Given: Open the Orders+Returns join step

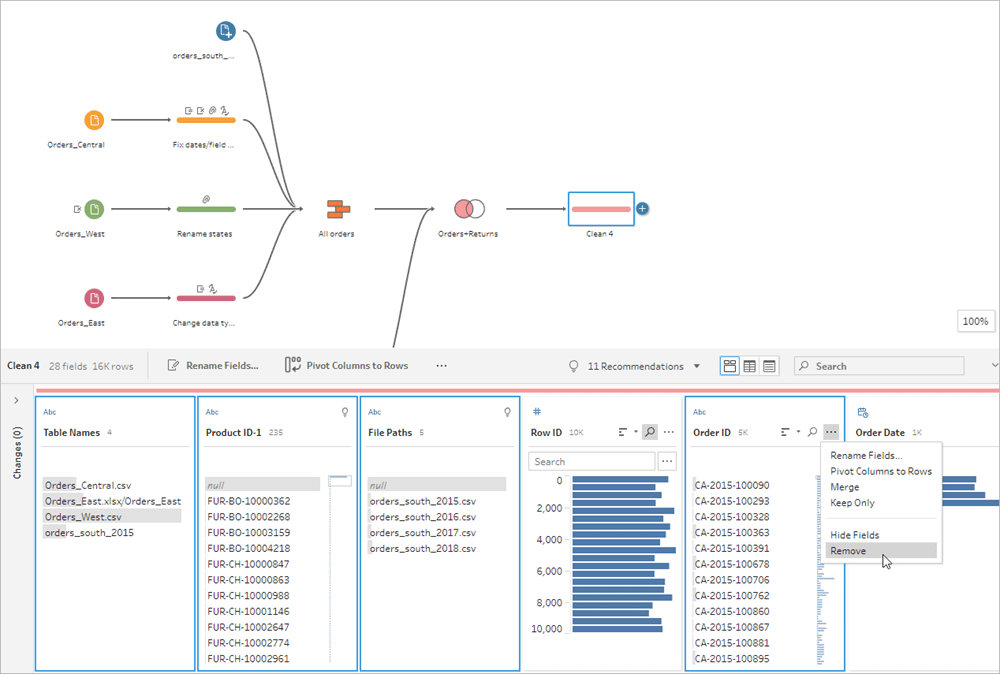Looking at the screenshot, I should [x=469, y=209].
